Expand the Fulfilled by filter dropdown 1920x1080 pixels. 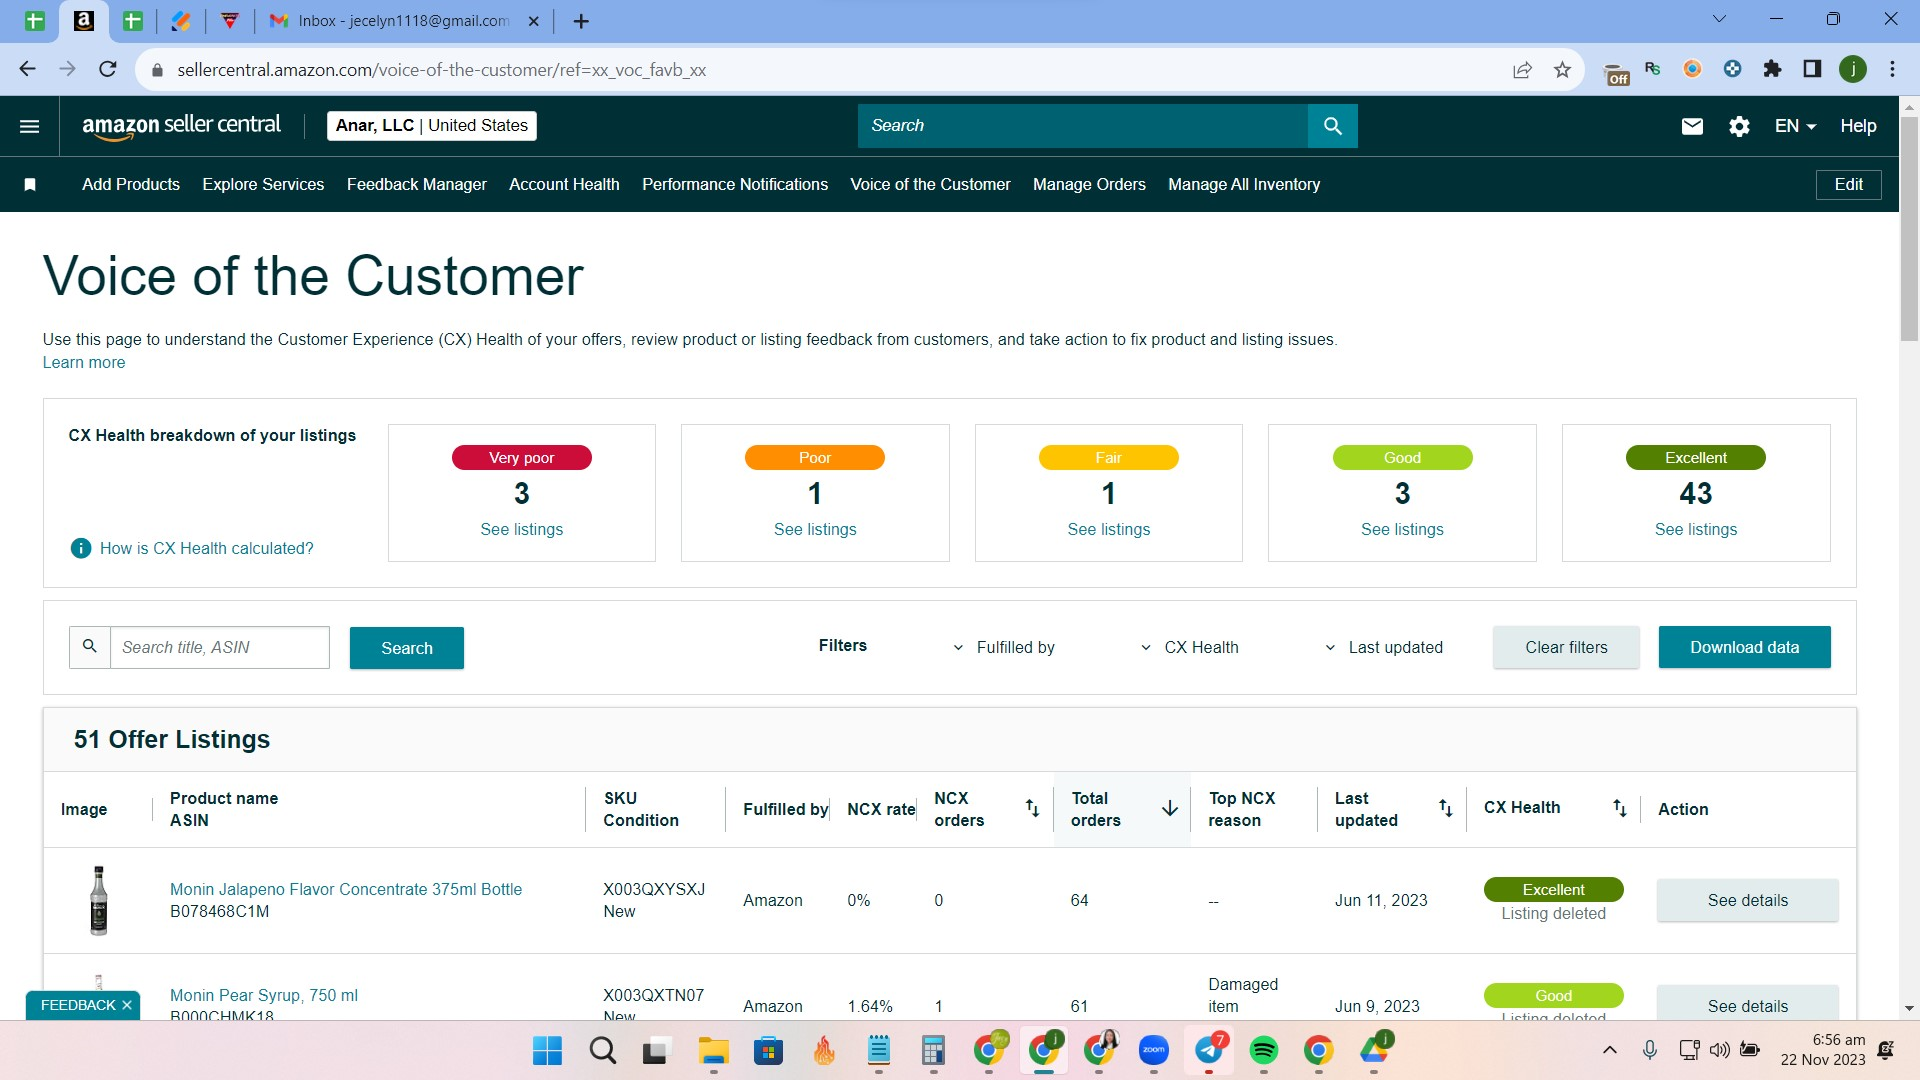pos(1004,647)
